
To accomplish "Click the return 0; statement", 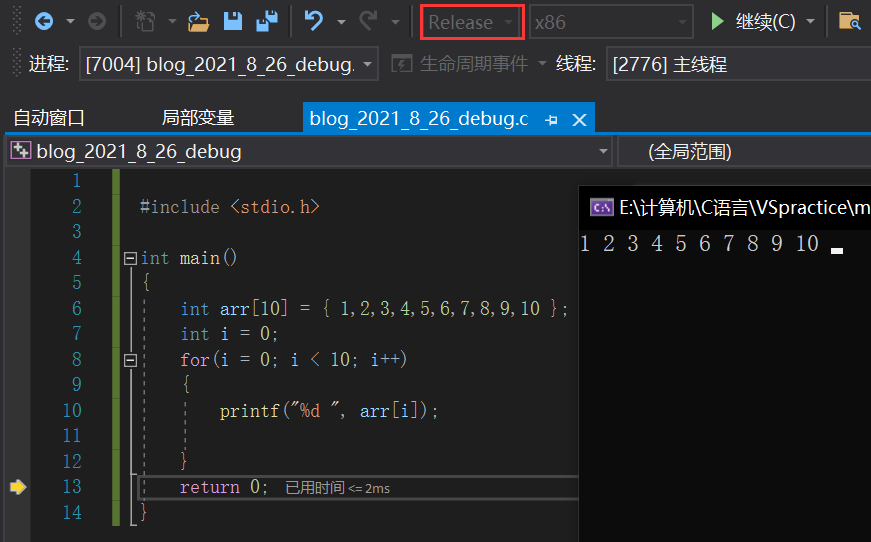I will [224, 487].
